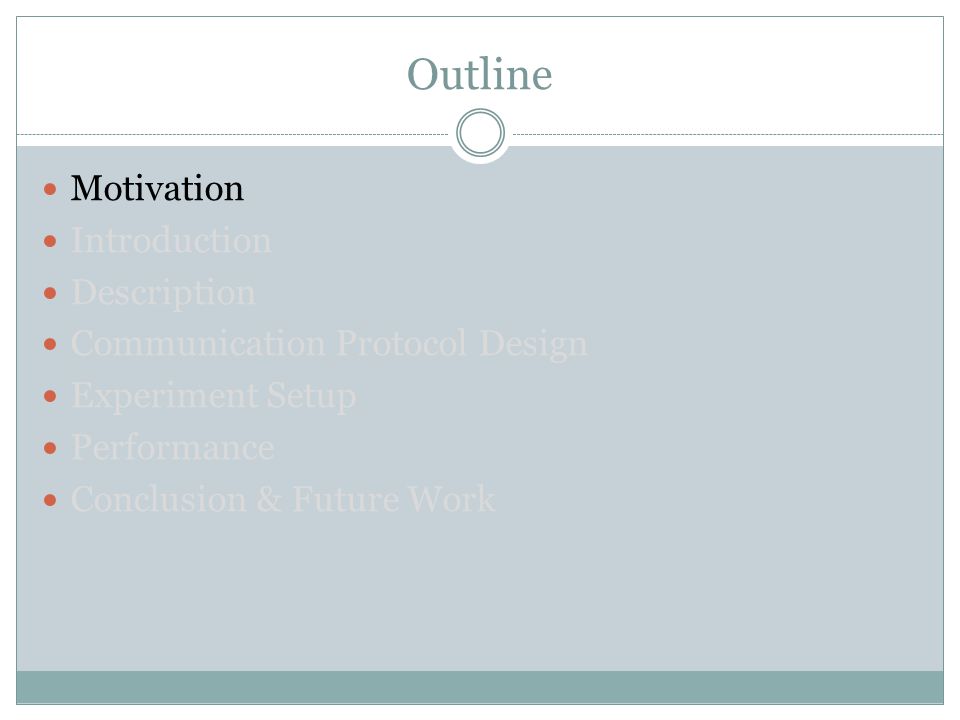Image resolution: width=960 pixels, height=720 pixels.
Task: Click the bullet before Conclusion & Future Work
Action: [x=50, y=500]
